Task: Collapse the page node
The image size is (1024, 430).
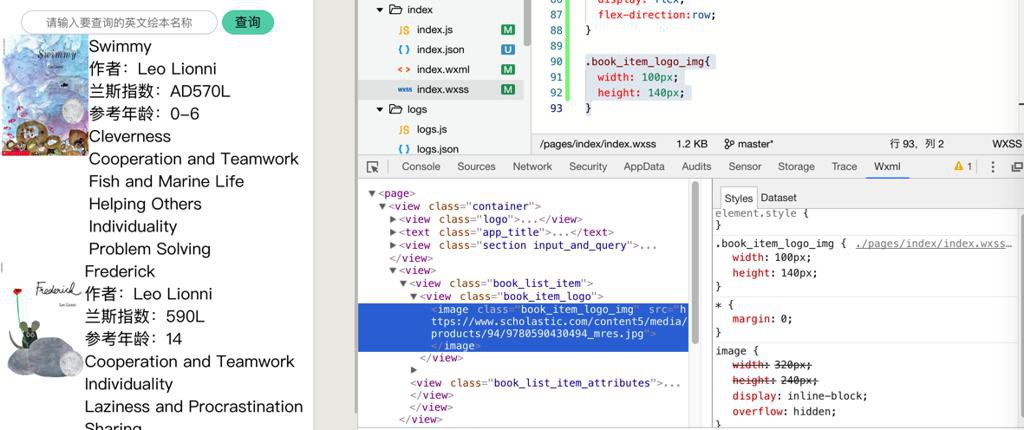Action: click(x=372, y=193)
